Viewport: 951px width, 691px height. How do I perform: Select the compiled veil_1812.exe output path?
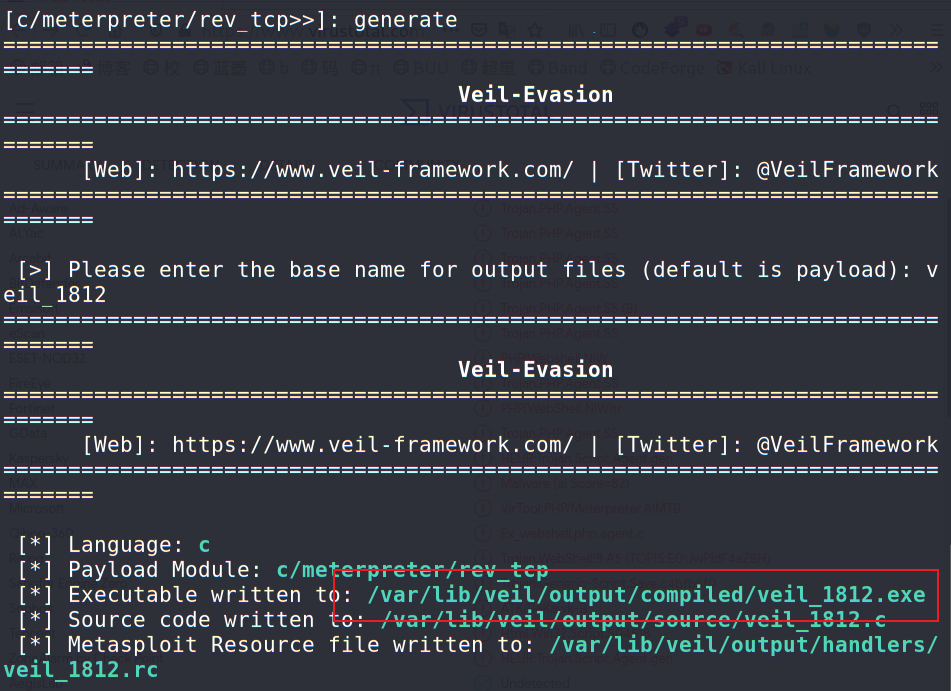[646, 595]
